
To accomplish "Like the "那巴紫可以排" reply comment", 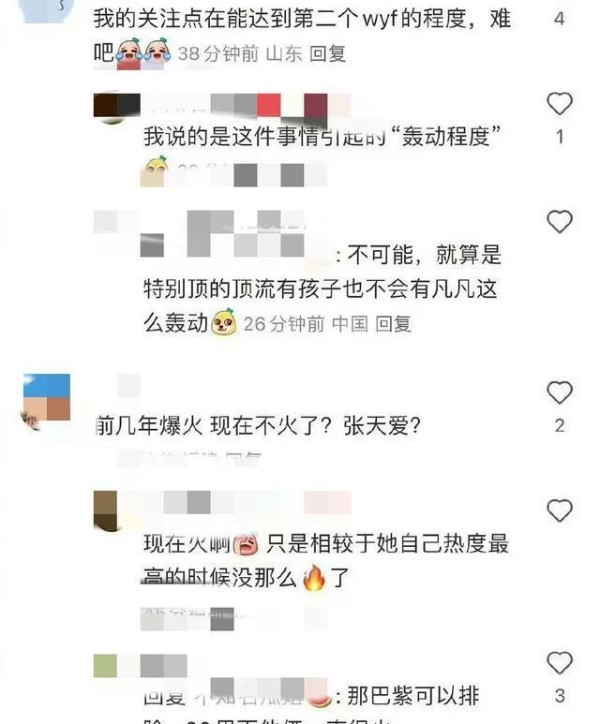I will (x=559, y=663).
